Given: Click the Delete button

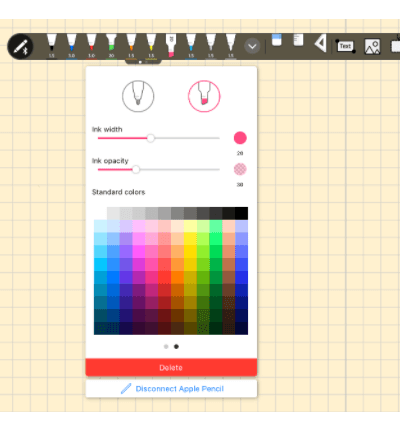Looking at the screenshot, I should pos(171,368).
